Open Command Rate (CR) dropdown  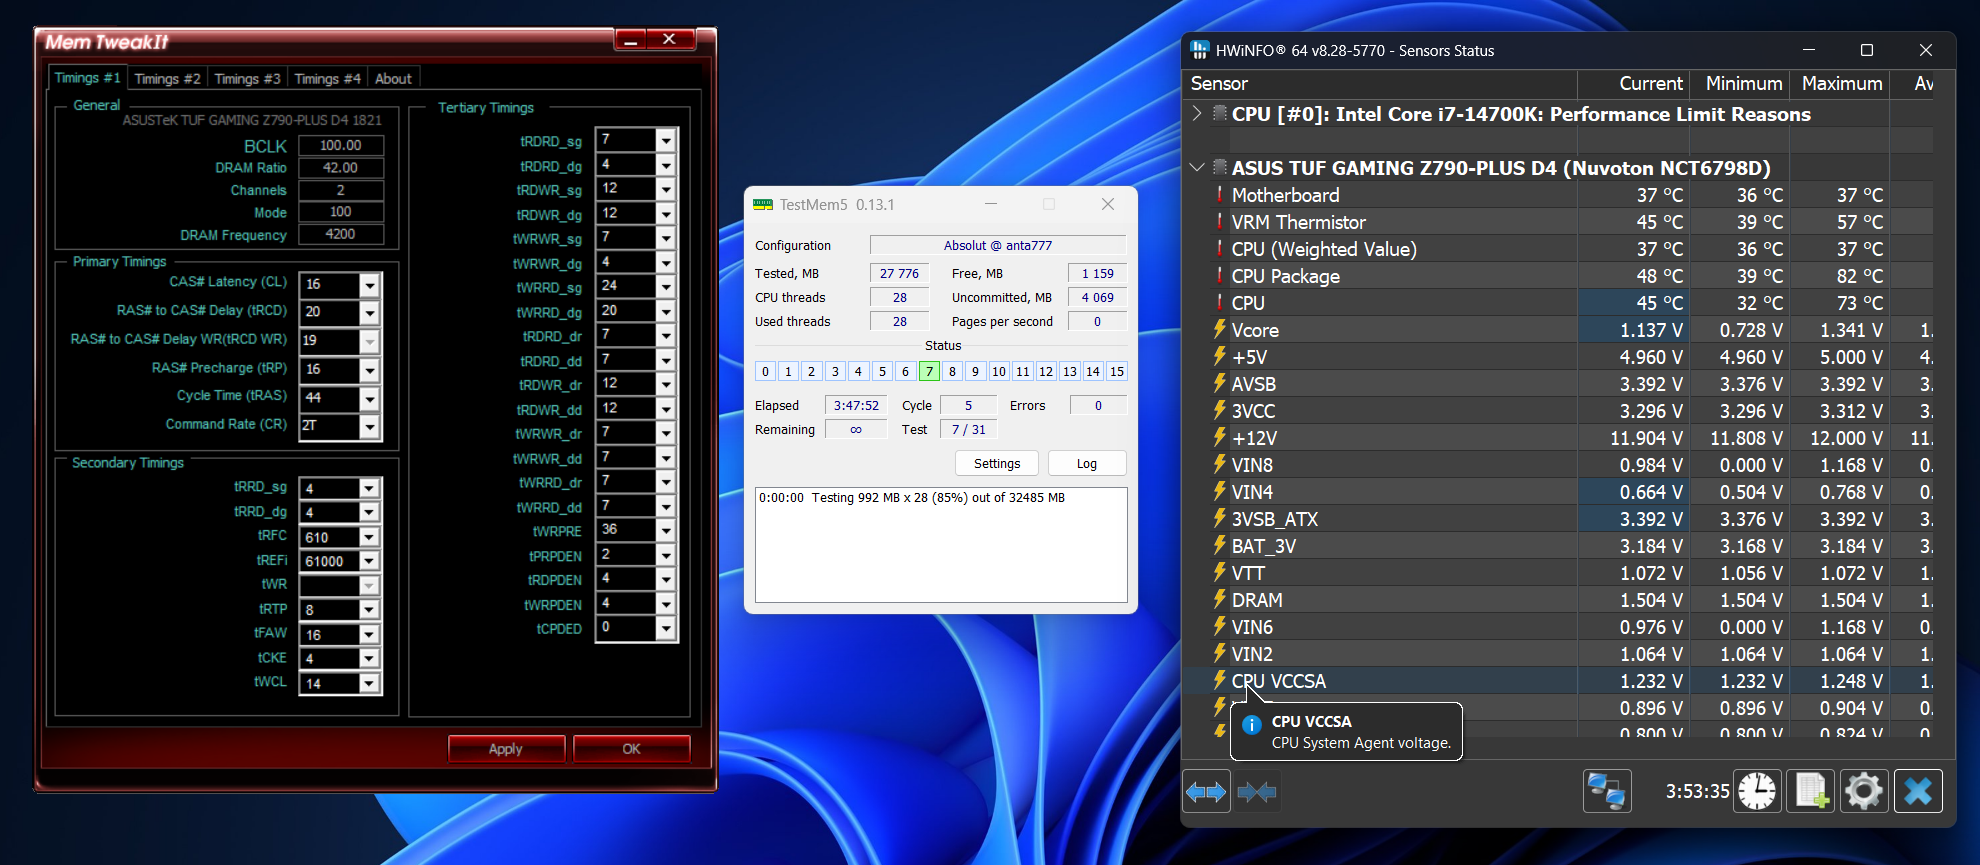pyautogui.click(x=369, y=426)
